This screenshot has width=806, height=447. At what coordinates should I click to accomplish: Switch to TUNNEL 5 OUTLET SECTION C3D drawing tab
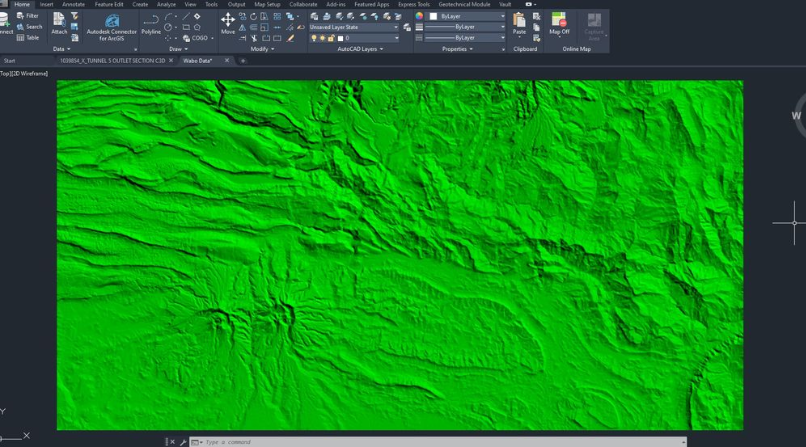pos(112,61)
